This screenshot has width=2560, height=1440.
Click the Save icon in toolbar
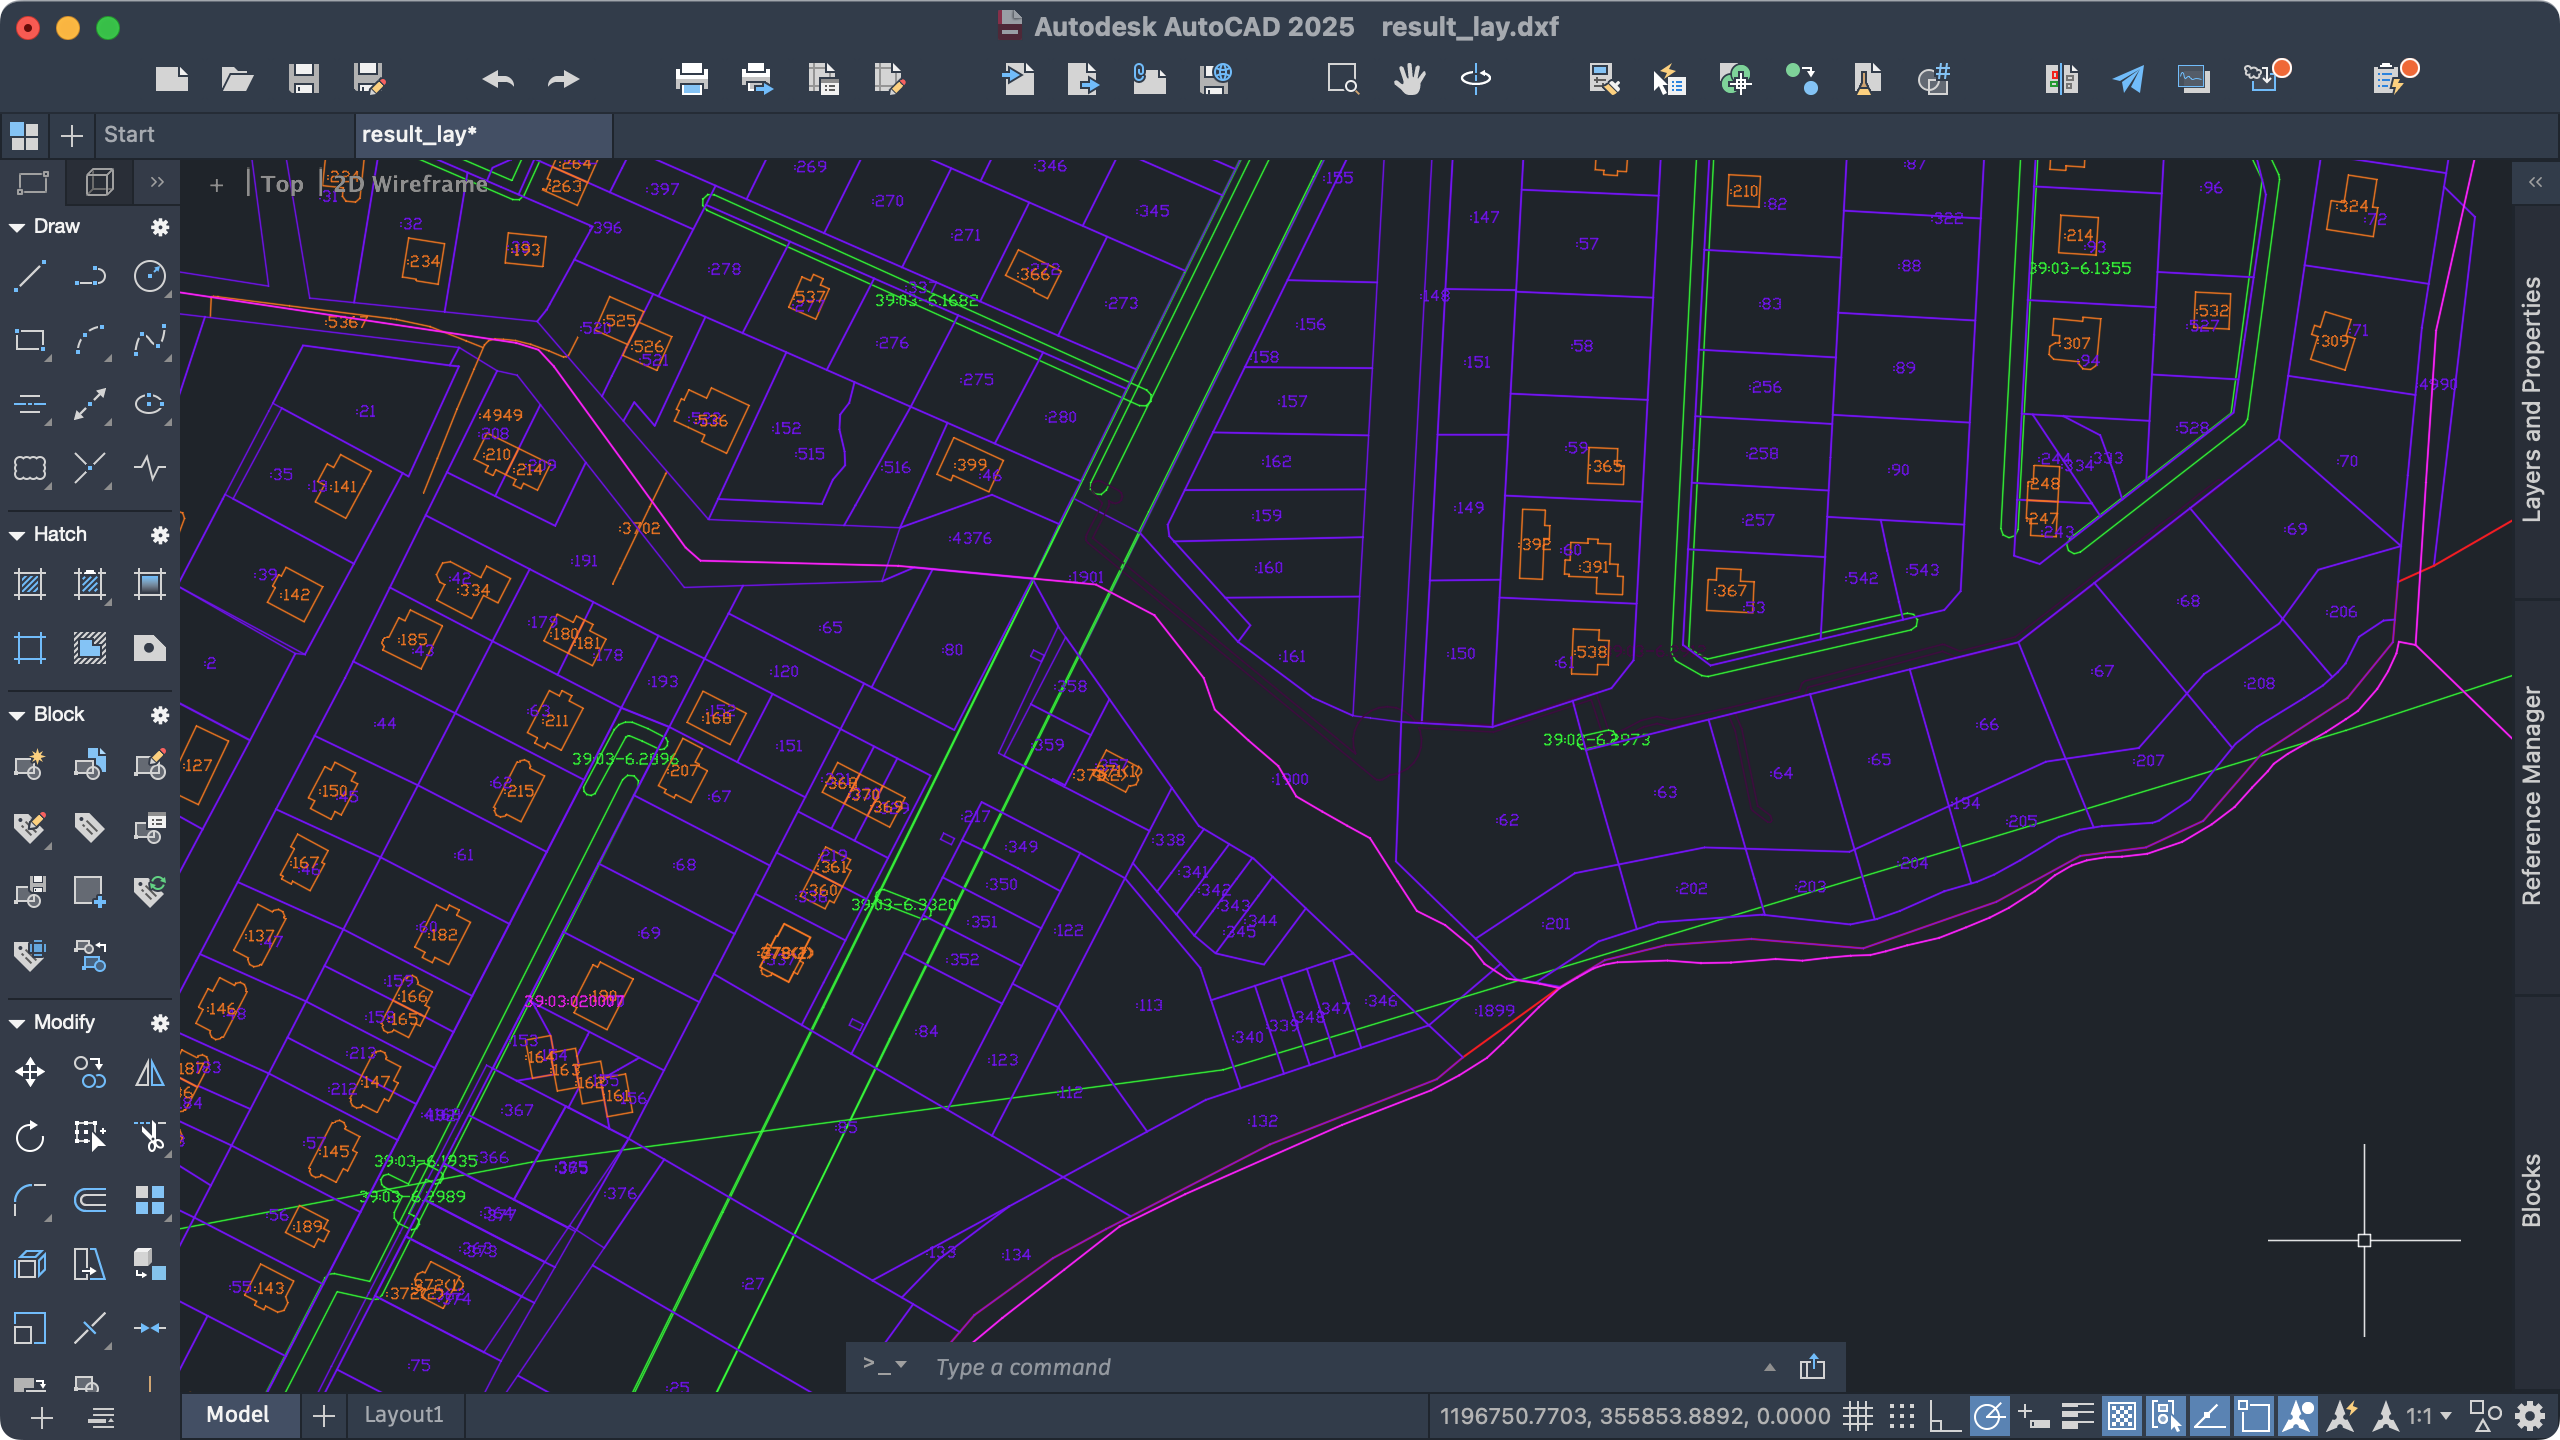(x=303, y=79)
